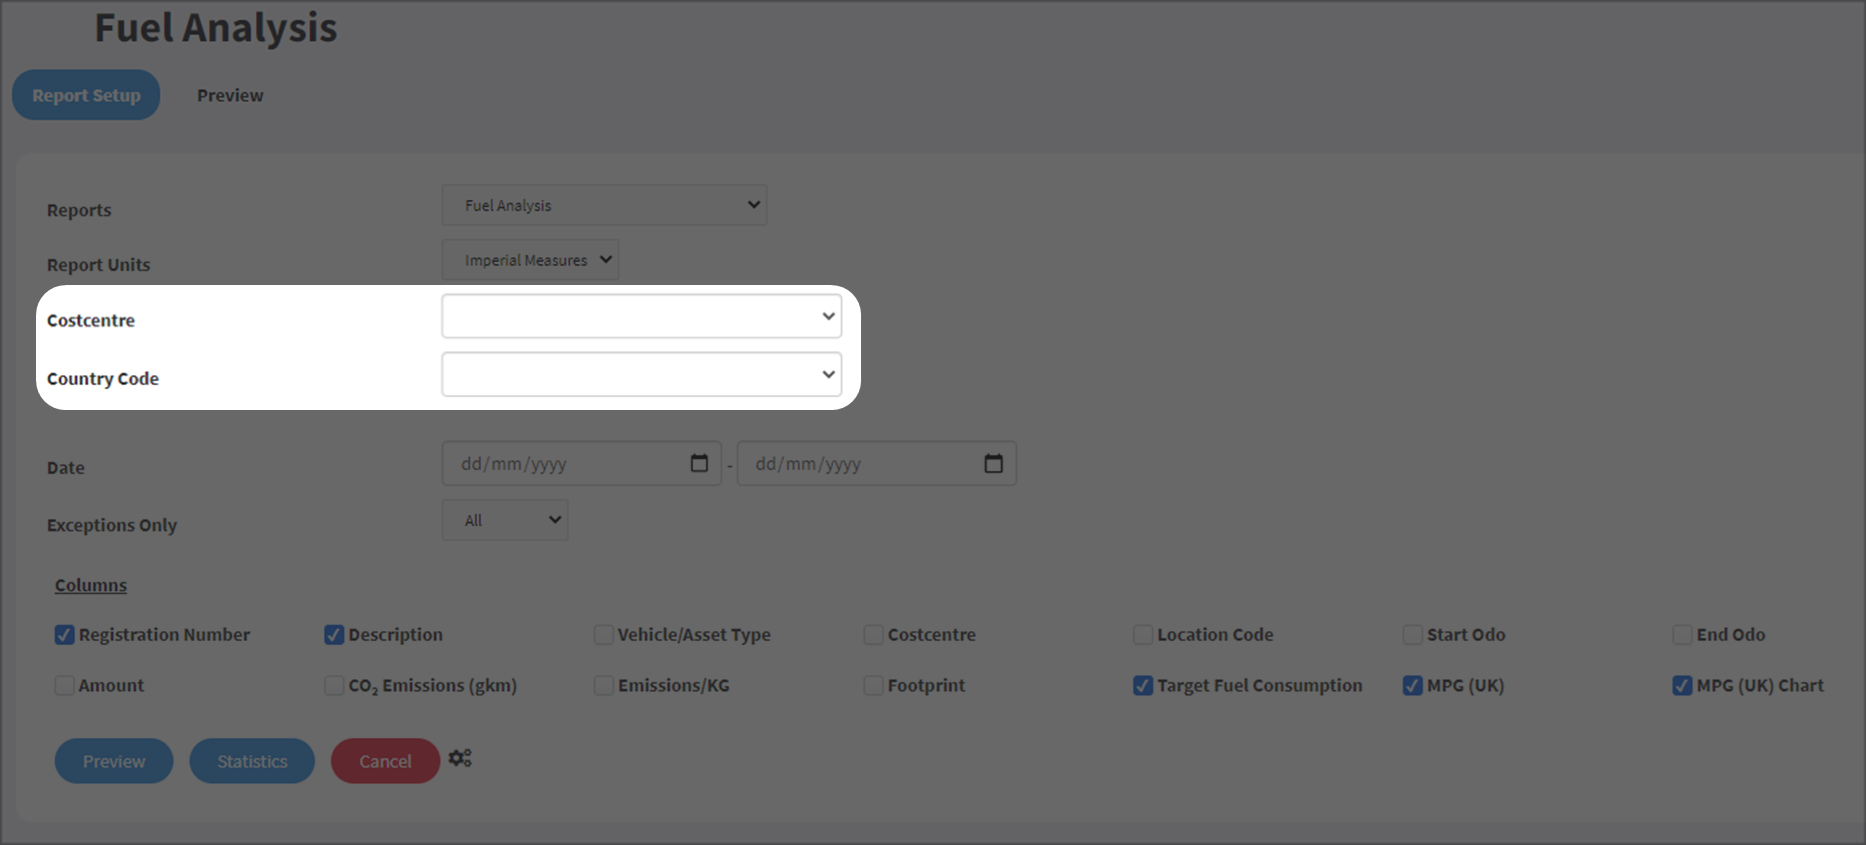The height and width of the screenshot is (845, 1866).
Task: Open the report settings gear icon
Action: coord(460,759)
